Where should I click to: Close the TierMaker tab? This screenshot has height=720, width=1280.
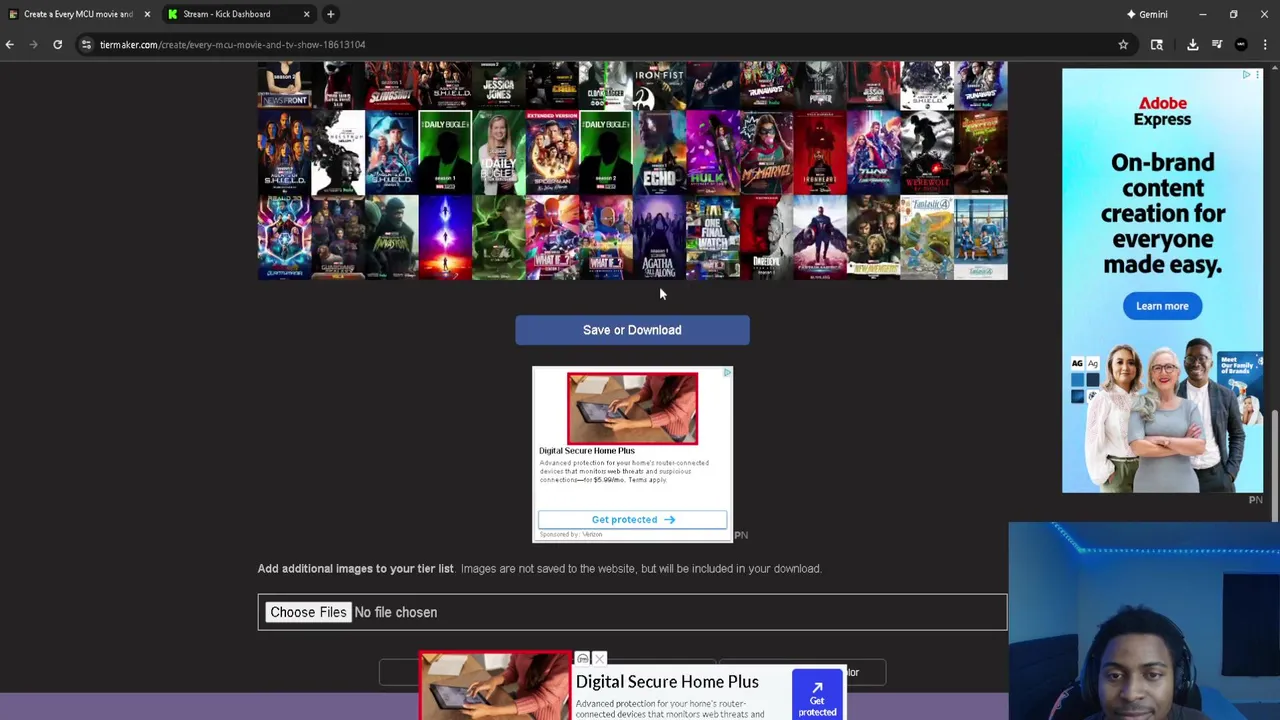point(147,14)
